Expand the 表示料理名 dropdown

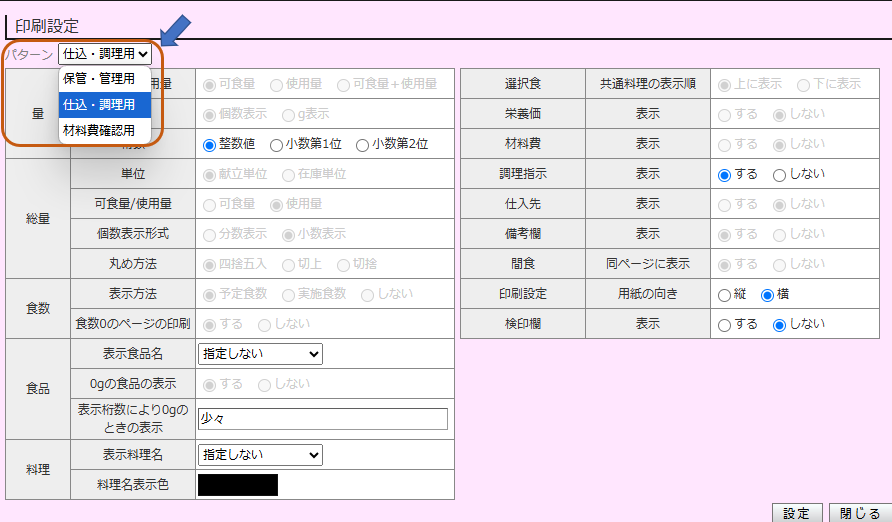[x=260, y=455]
